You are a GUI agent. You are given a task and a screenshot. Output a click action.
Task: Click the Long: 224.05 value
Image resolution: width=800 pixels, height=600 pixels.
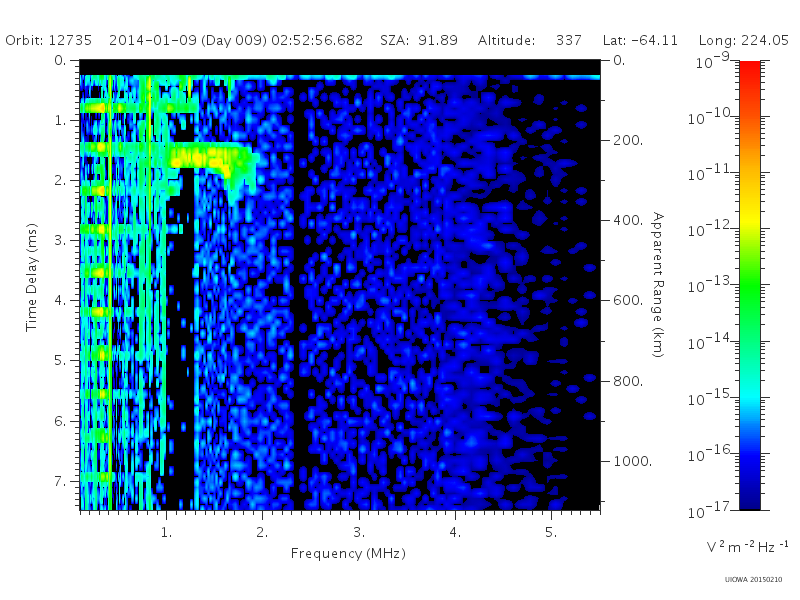[743, 40]
